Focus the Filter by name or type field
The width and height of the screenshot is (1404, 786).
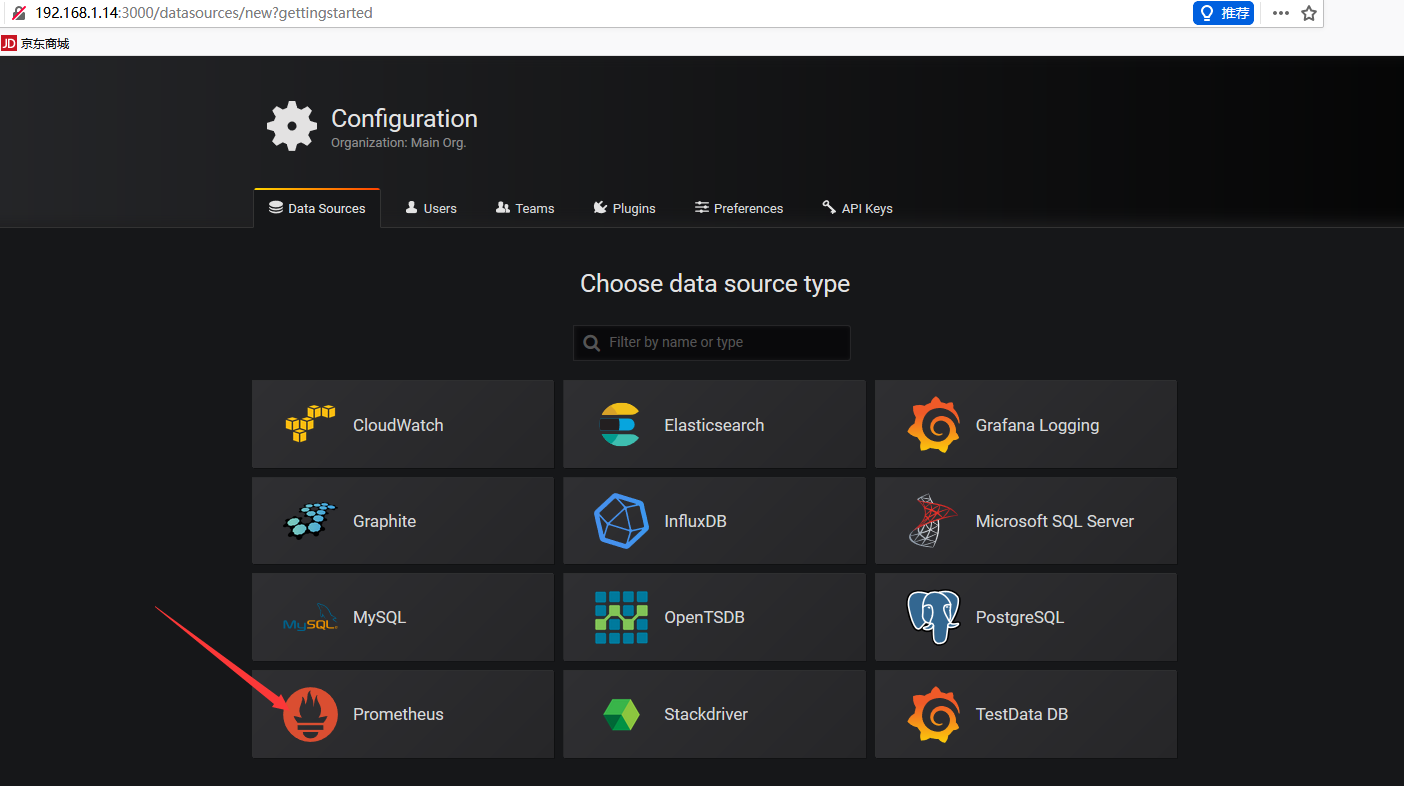pyautogui.click(x=712, y=342)
